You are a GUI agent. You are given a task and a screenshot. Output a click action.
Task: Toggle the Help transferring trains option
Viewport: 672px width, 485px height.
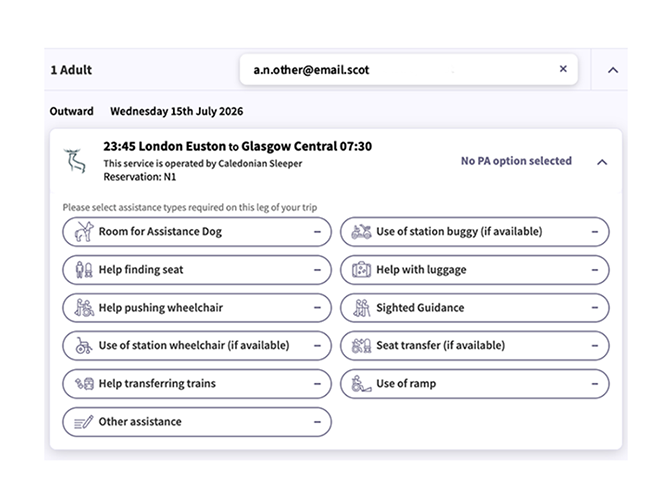click(197, 384)
